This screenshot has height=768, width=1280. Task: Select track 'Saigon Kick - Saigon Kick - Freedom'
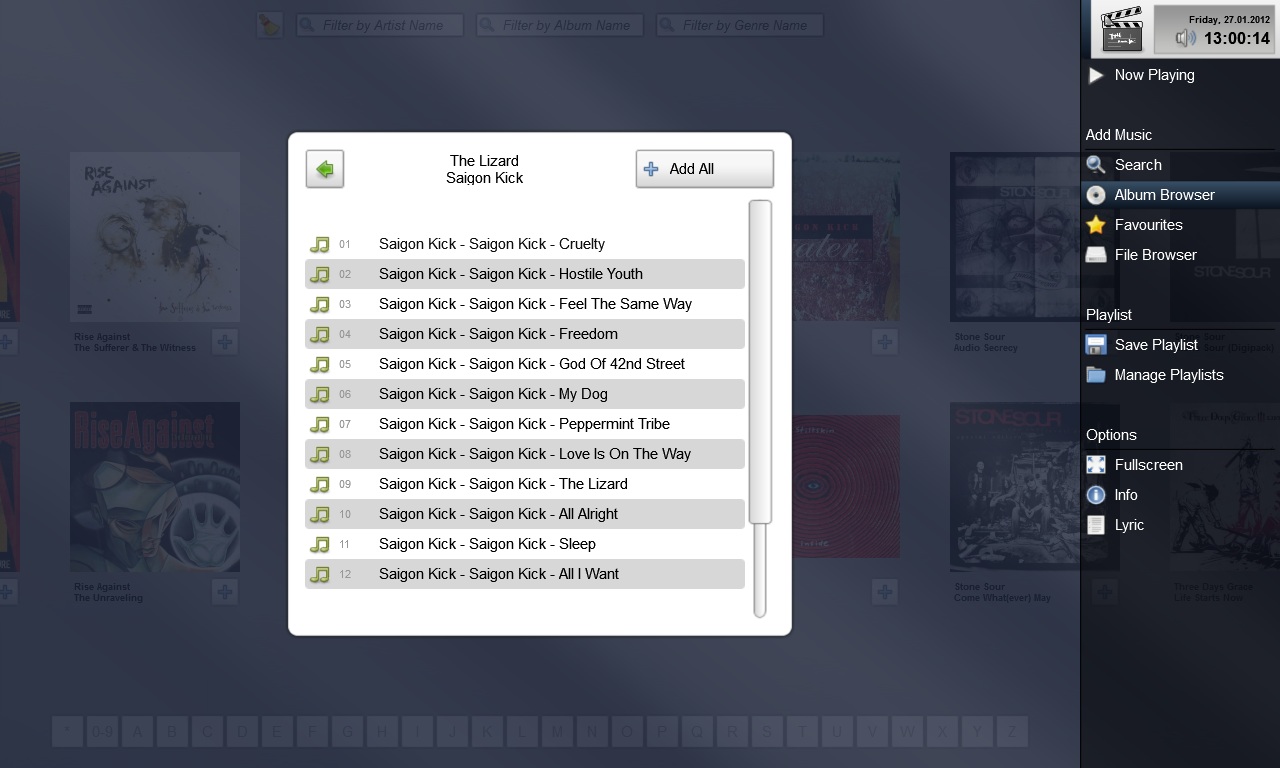(525, 334)
